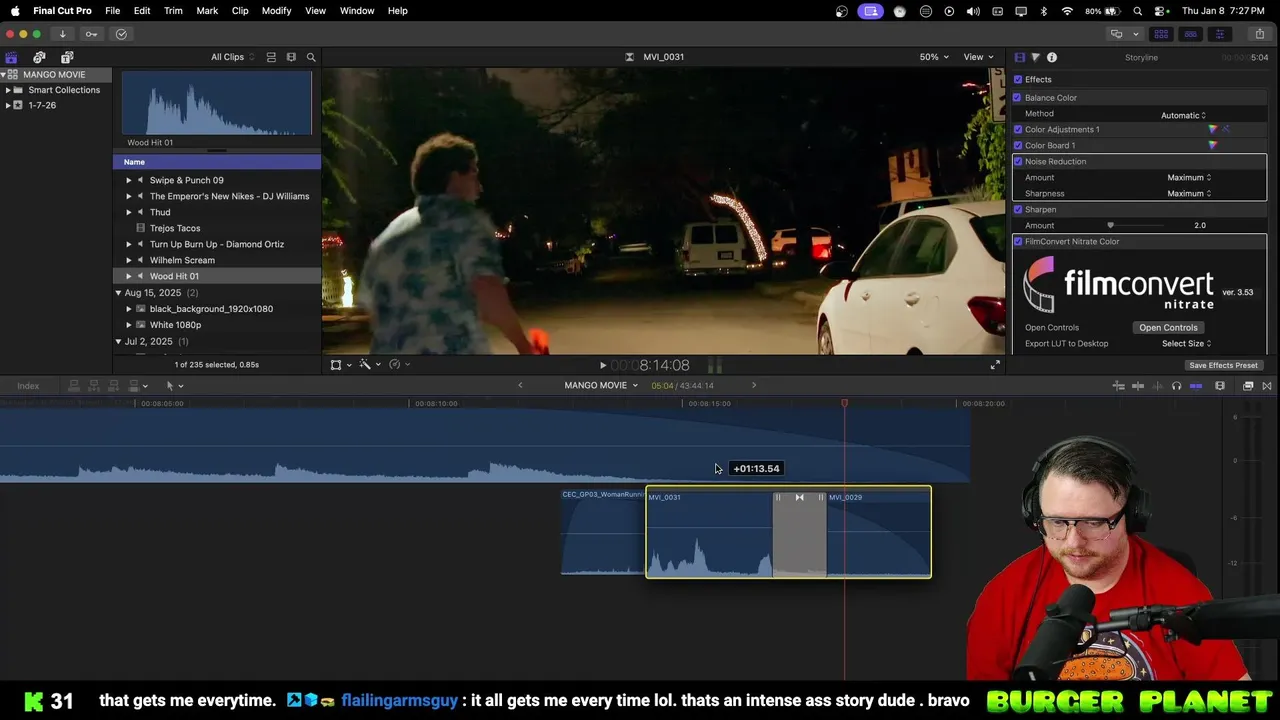Image resolution: width=1280 pixels, height=720 pixels.
Task: Open the Clip menu
Action: [x=240, y=11]
